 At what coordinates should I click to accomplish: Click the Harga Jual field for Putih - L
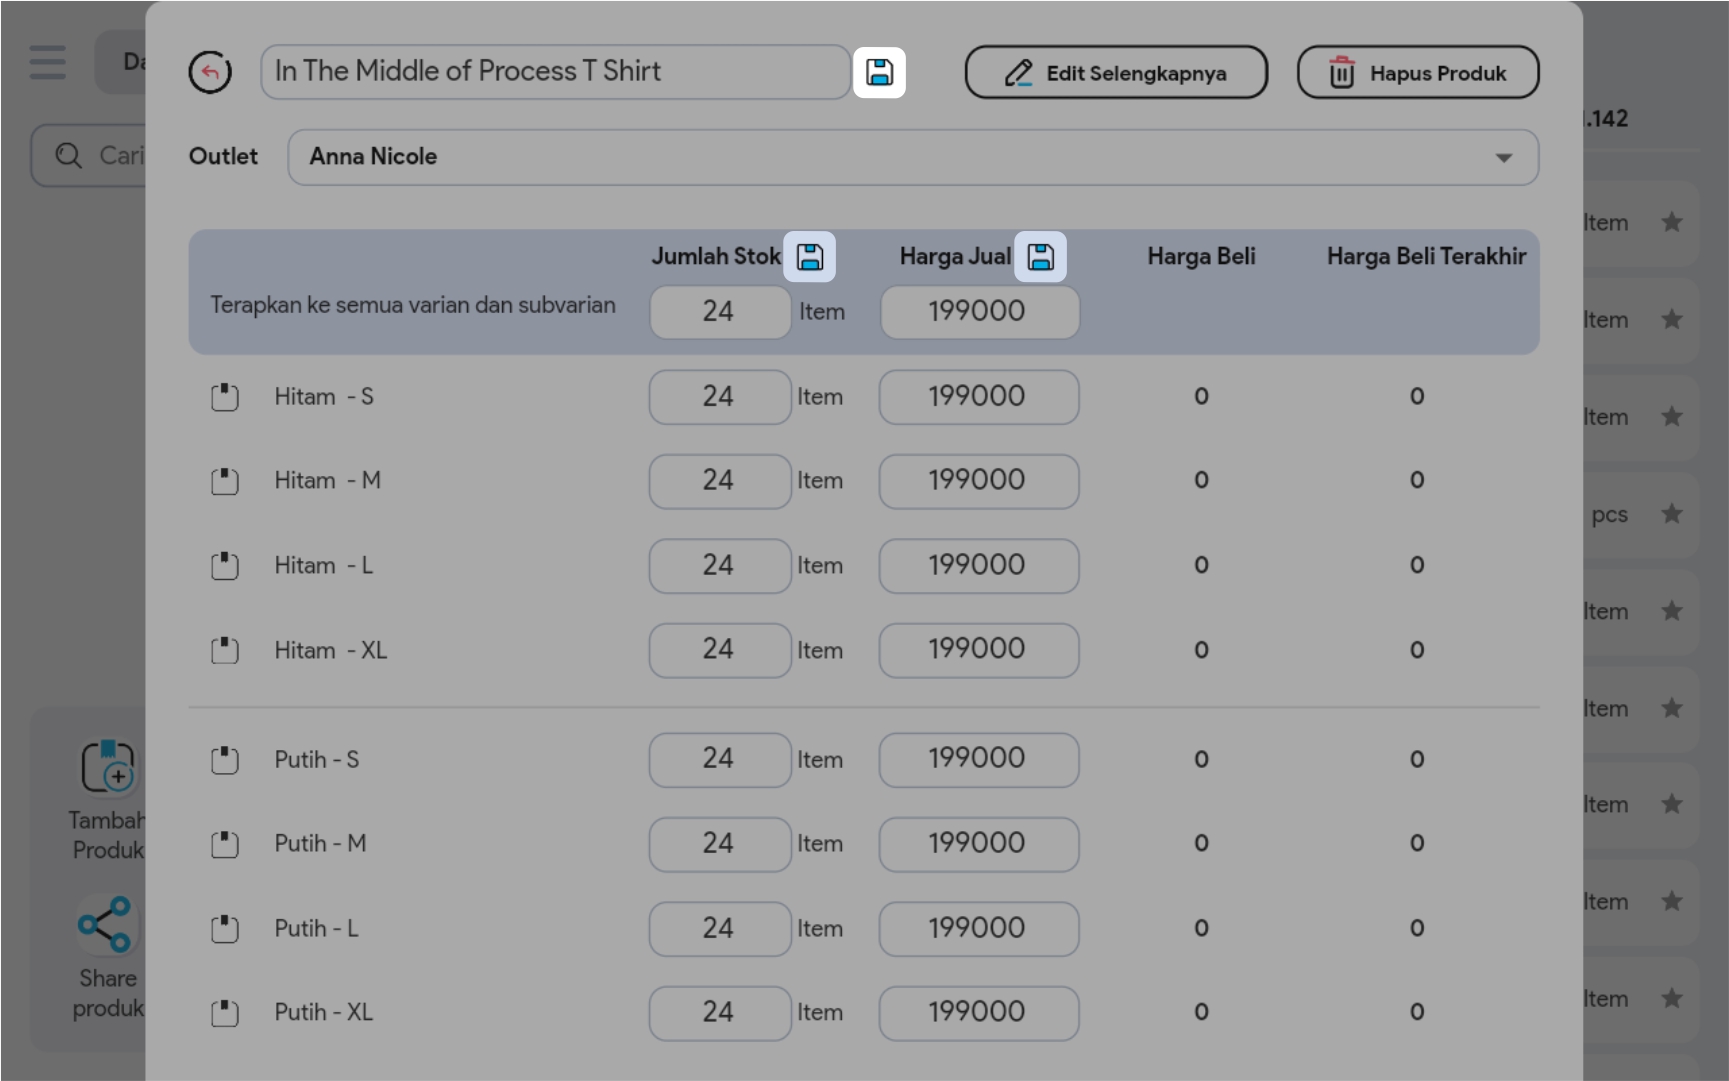point(978,928)
